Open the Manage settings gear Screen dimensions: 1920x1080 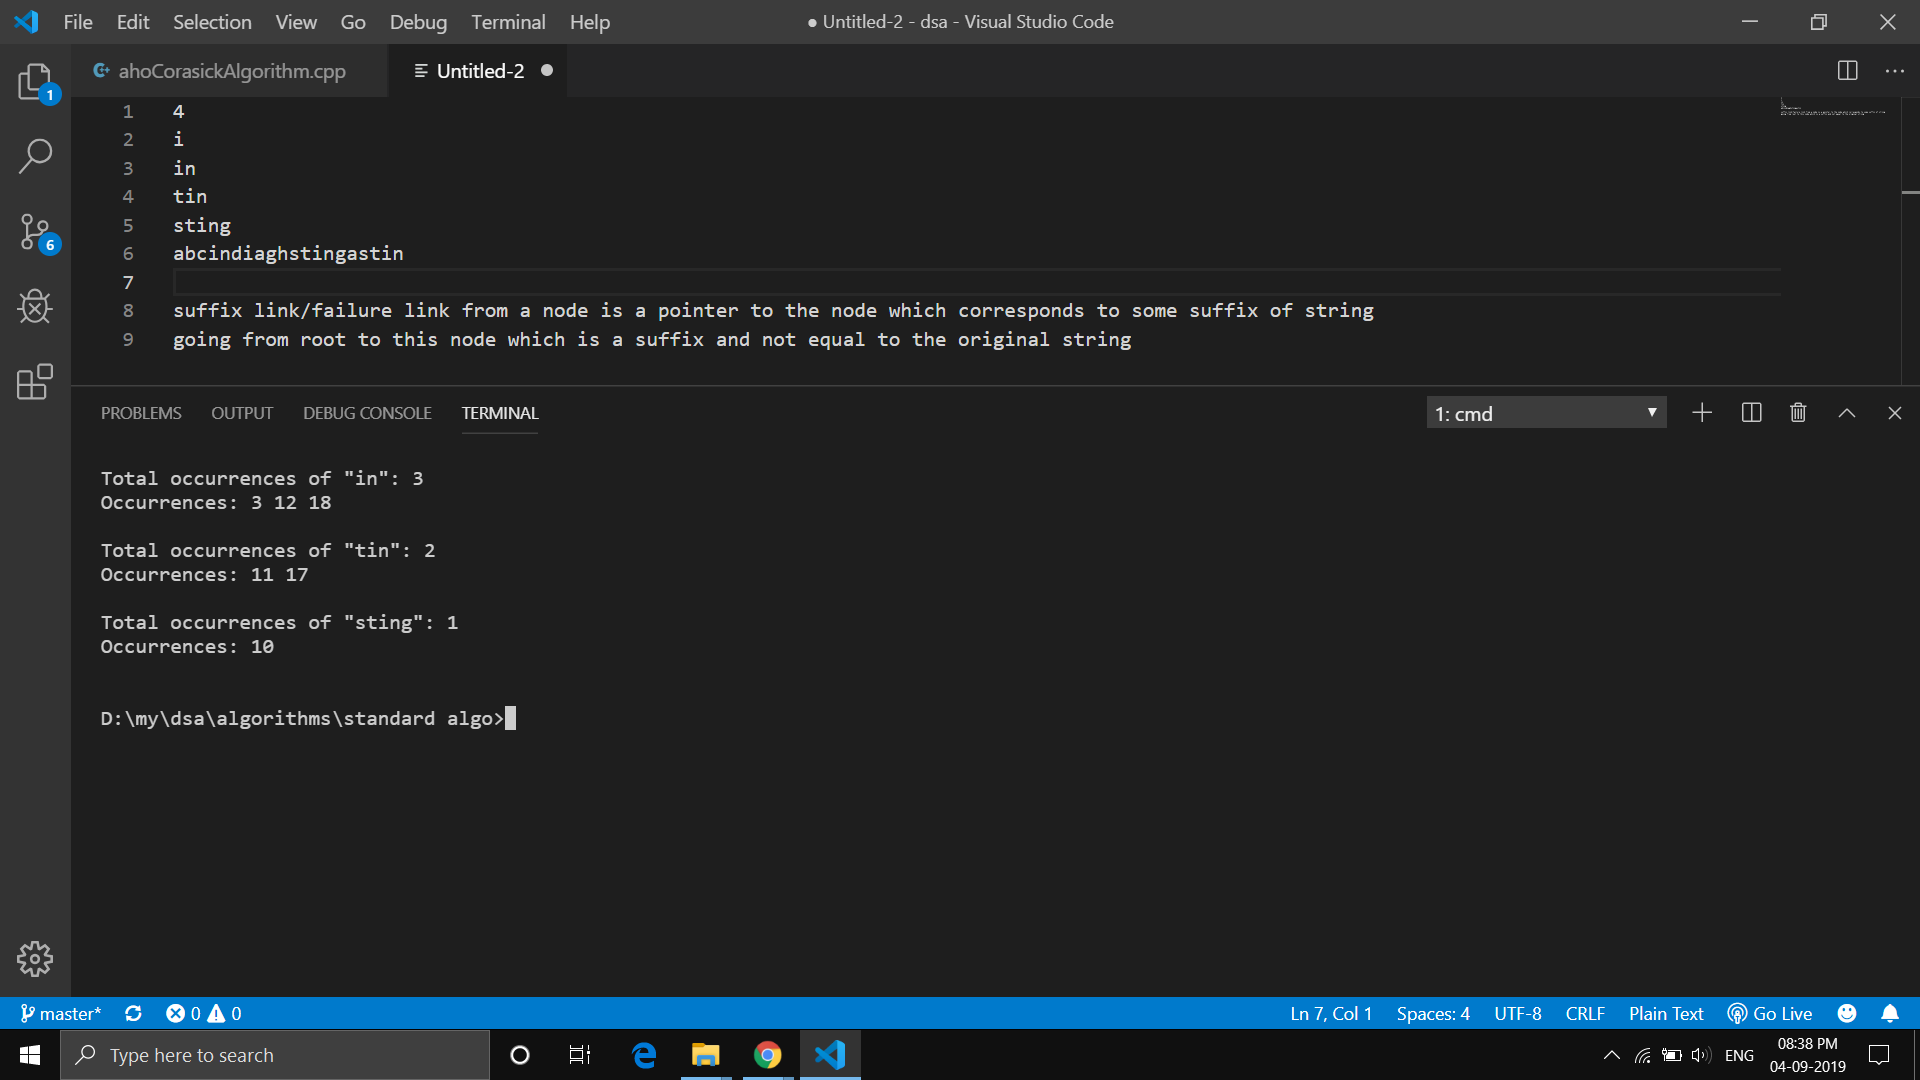(36, 958)
